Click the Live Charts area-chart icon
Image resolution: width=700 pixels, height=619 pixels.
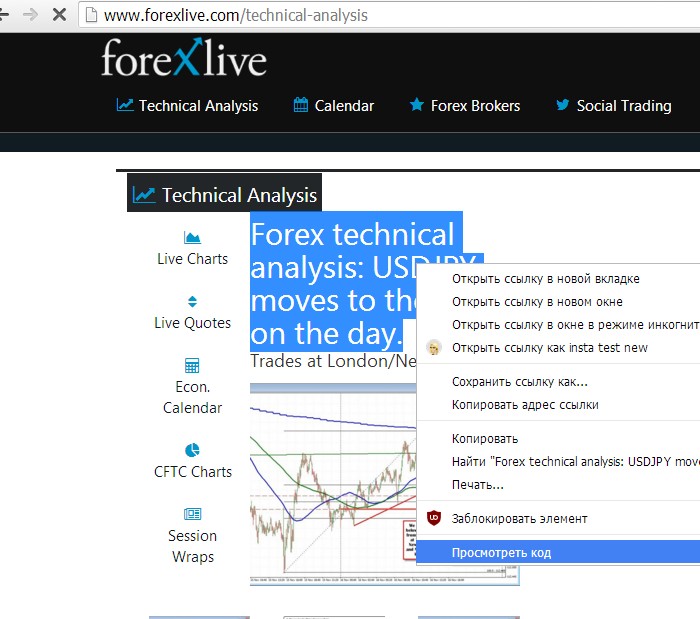pyautogui.click(x=192, y=237)
